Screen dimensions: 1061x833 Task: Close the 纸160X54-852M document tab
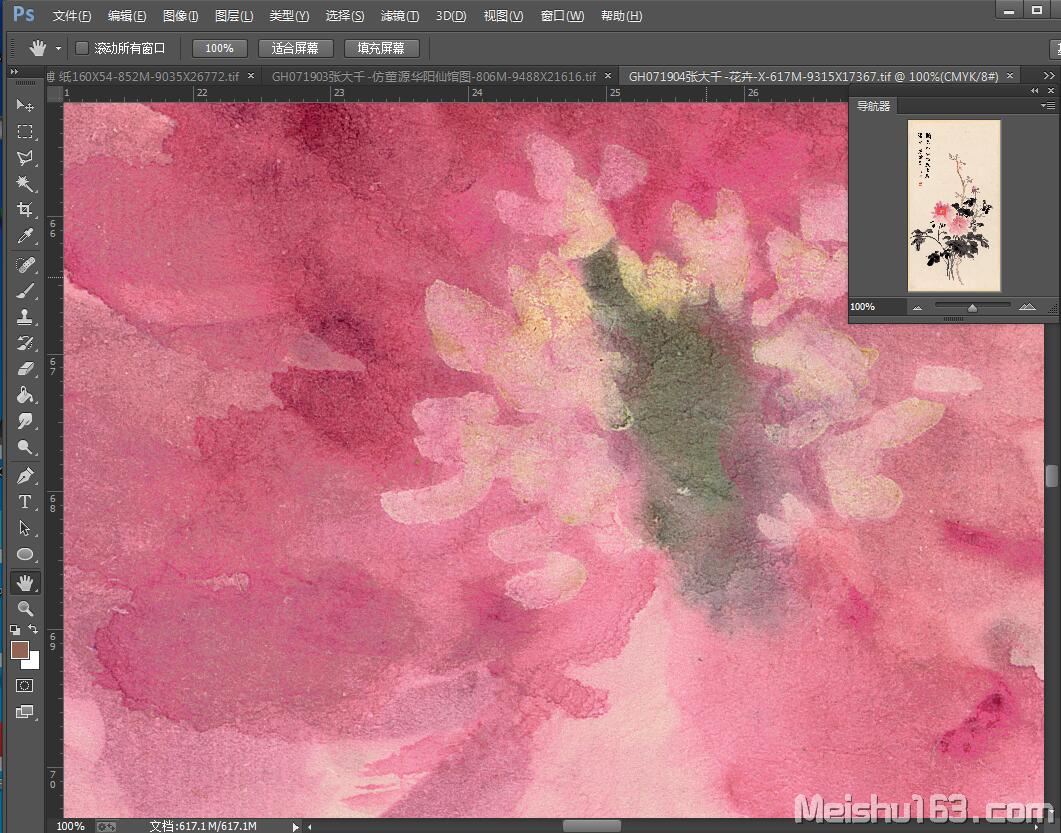pyautogui.click(x=251, y=76)
